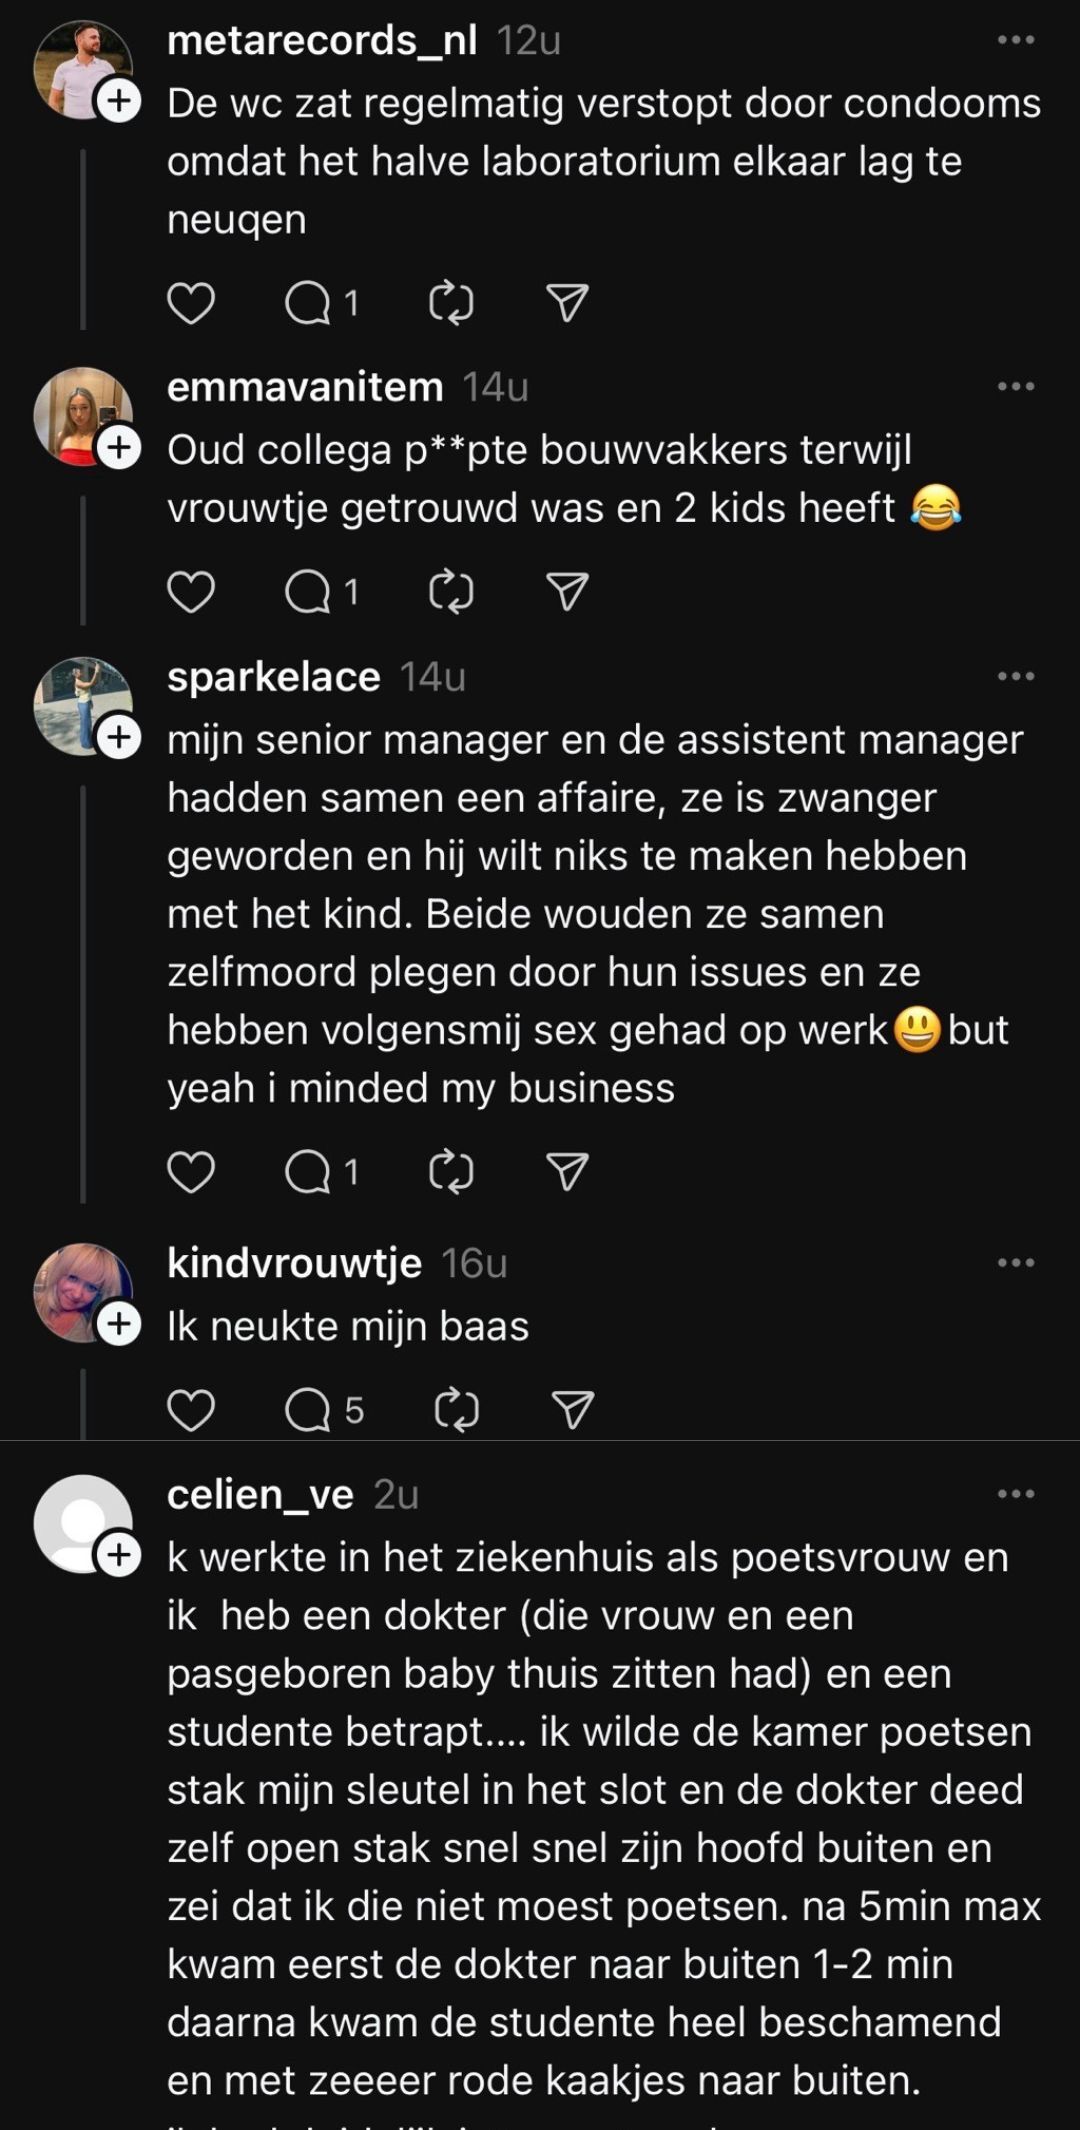This screenshot has height=2130, width=1080.
Task: Open more options for celien_ve's comment
Action: coord(1016,1494)
